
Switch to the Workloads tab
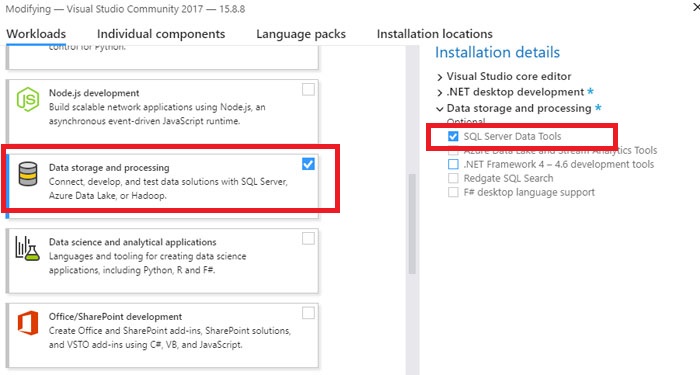36,34
